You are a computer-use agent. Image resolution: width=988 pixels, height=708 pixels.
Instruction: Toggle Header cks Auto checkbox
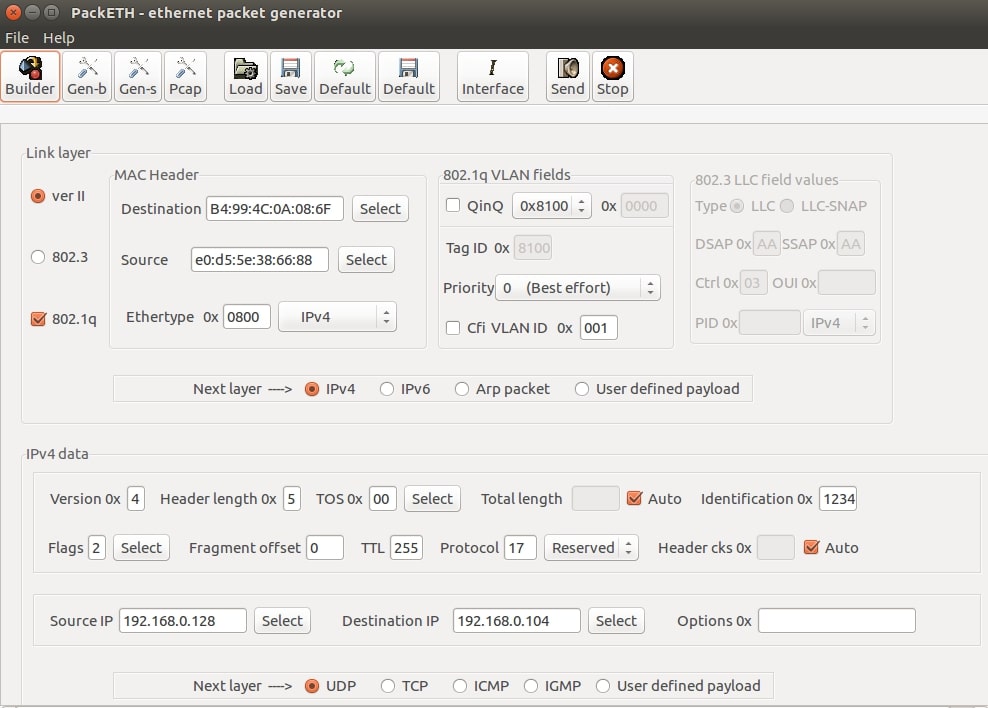(x=812, y=547)
